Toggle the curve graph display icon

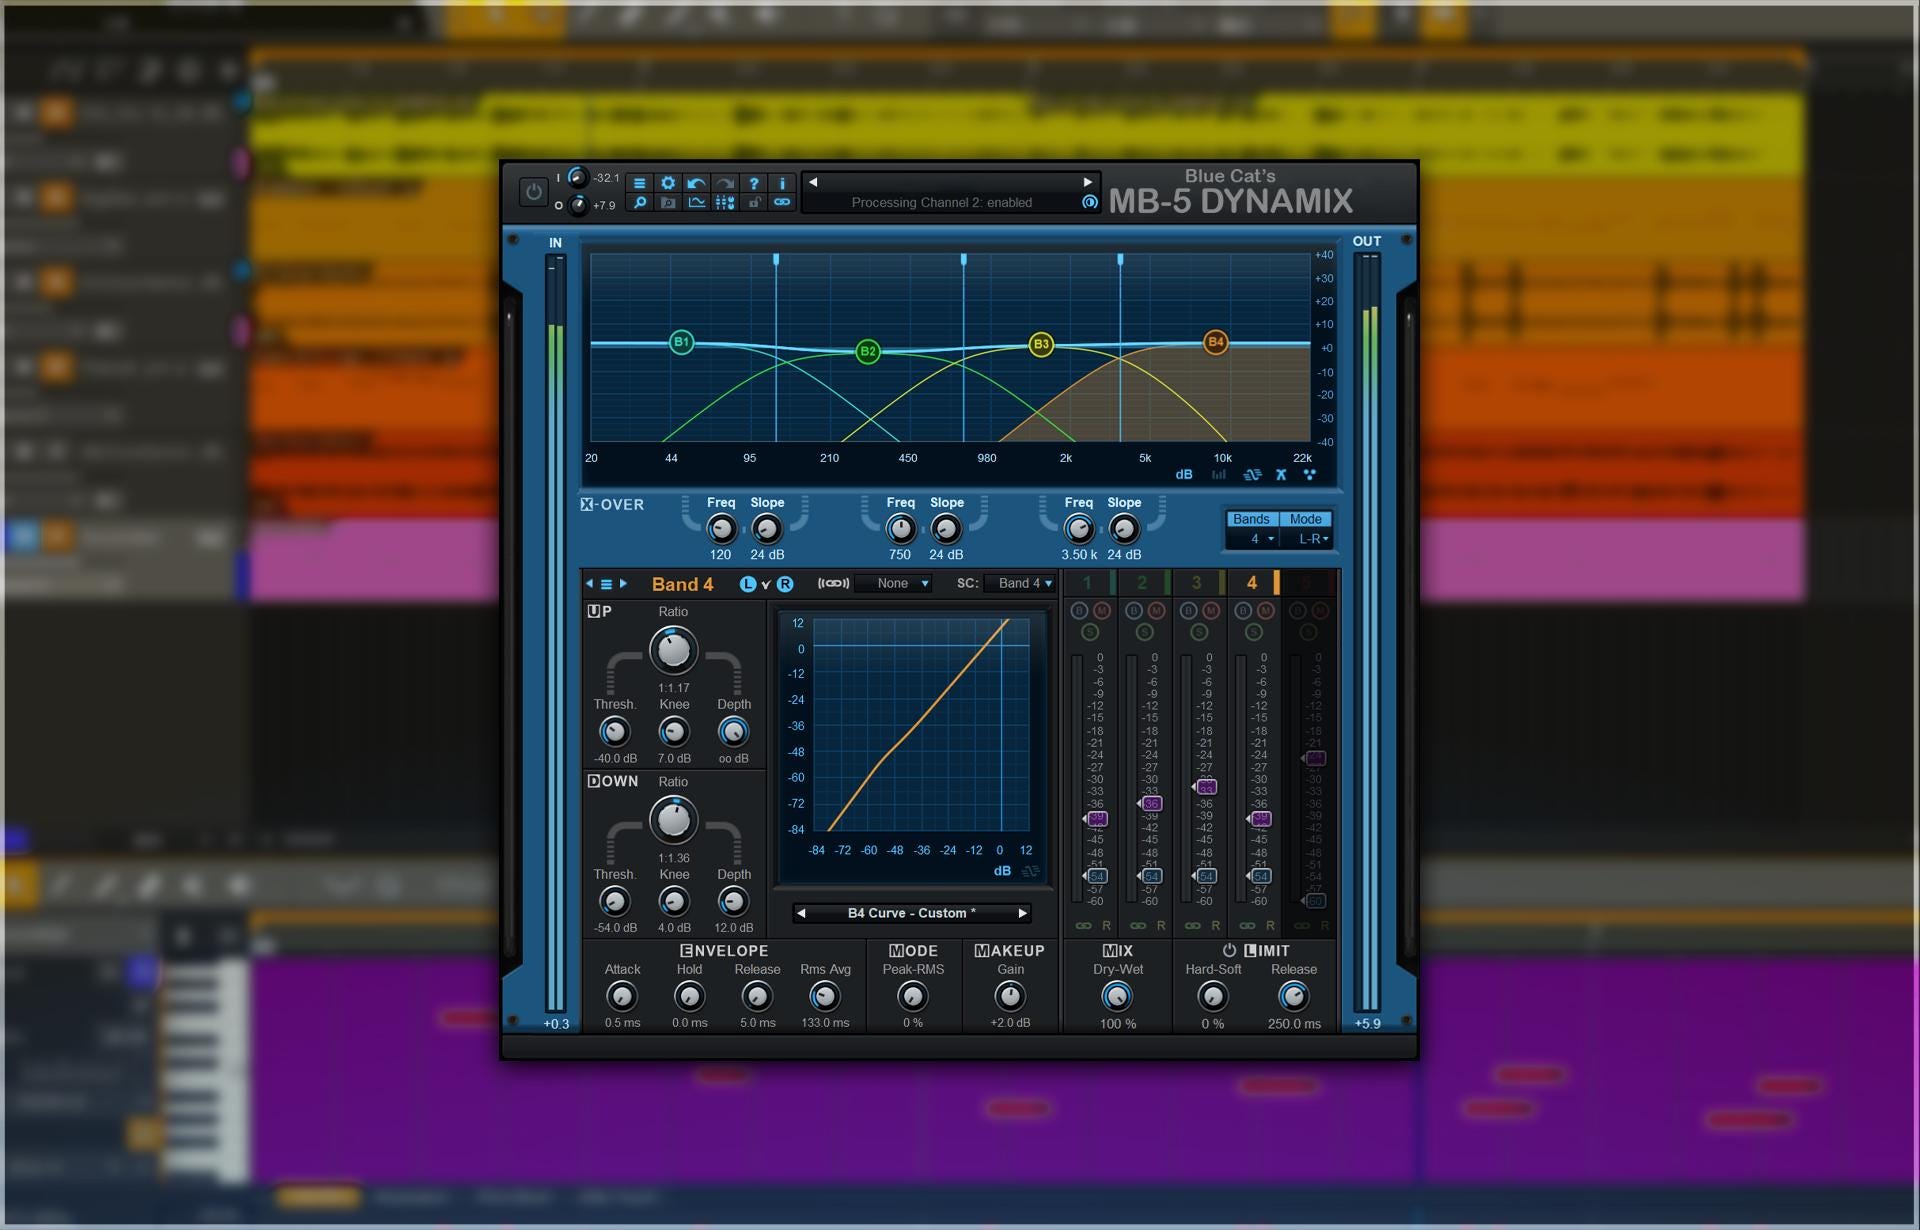[x=696, y=203]
